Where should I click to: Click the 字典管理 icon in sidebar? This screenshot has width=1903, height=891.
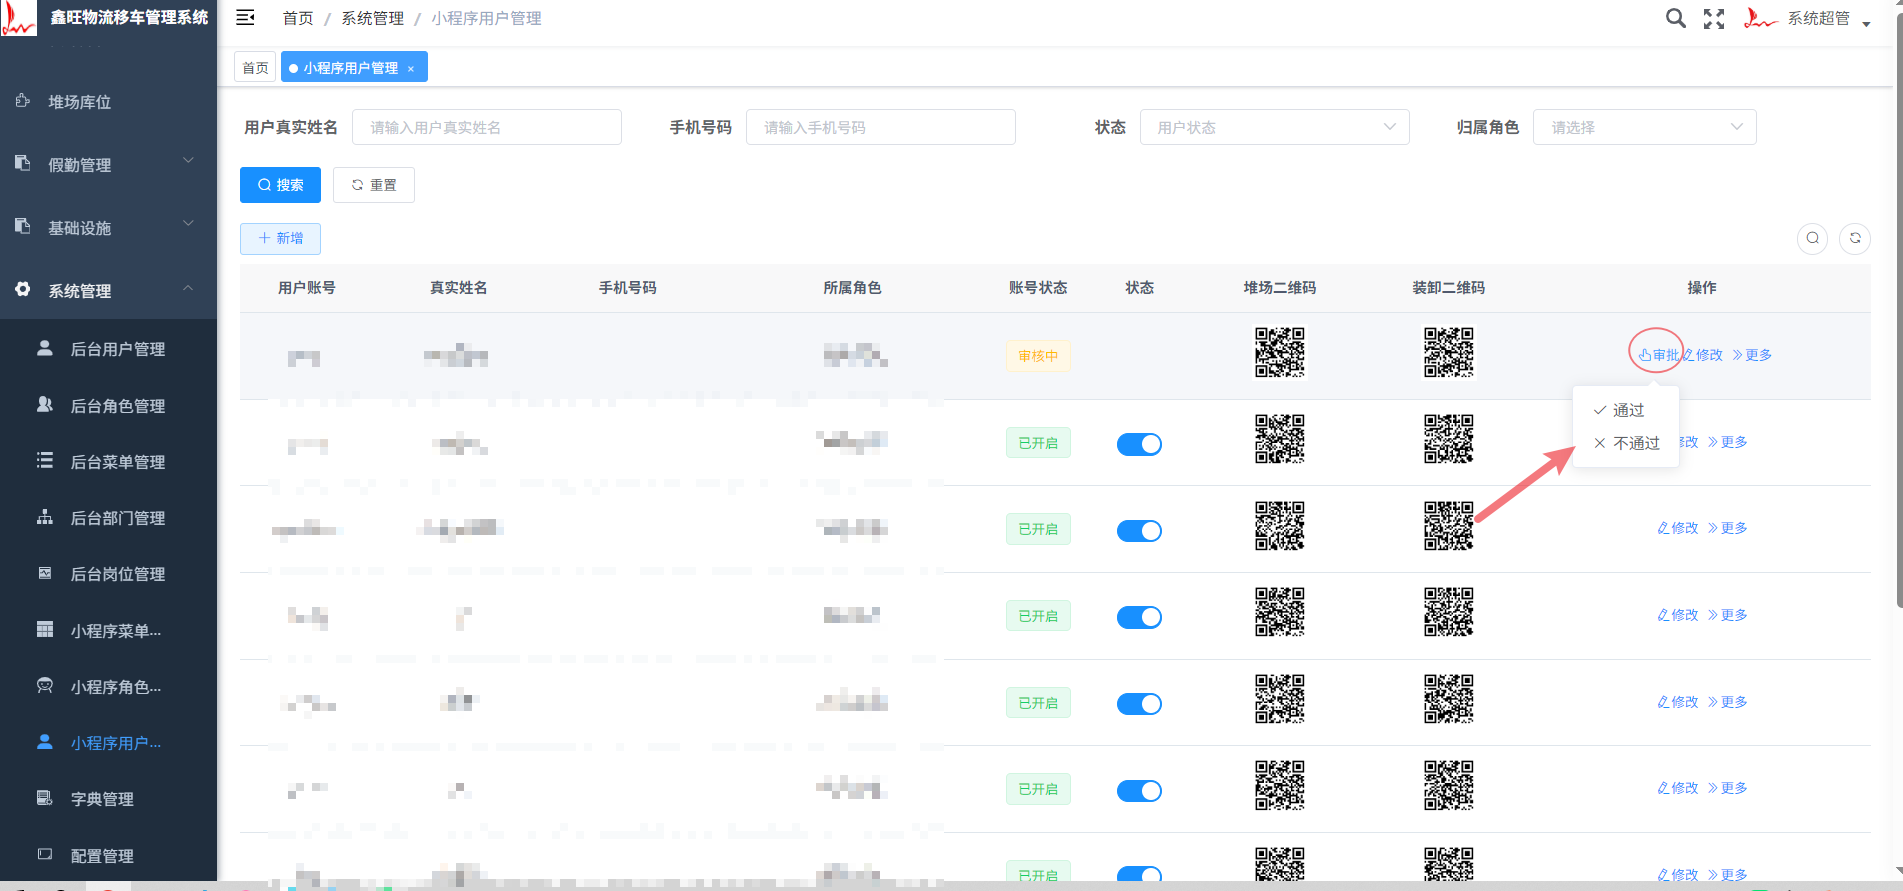tap(45, 798)
